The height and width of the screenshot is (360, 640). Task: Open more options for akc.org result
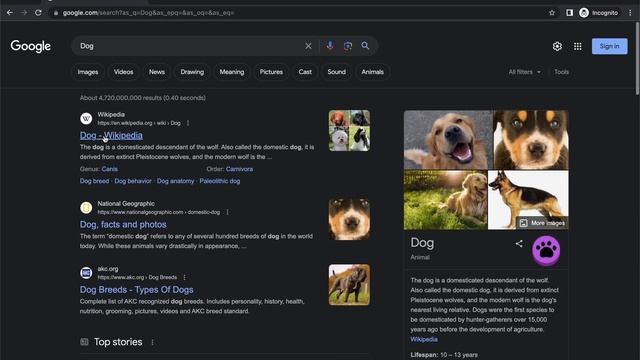click(x=184, y=278)
